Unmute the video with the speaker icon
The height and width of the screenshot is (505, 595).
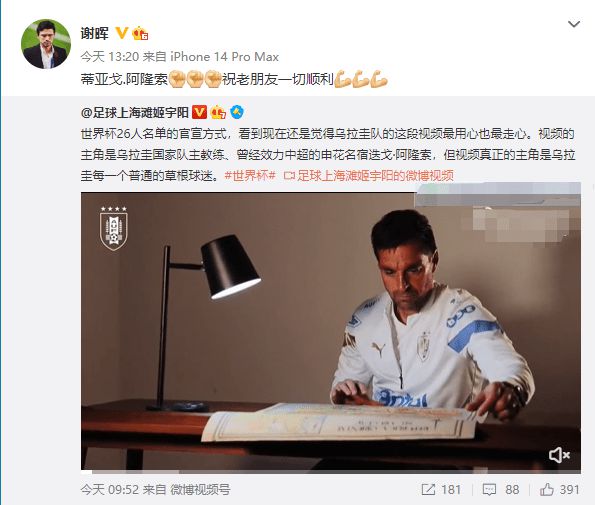tap(559, 455)
